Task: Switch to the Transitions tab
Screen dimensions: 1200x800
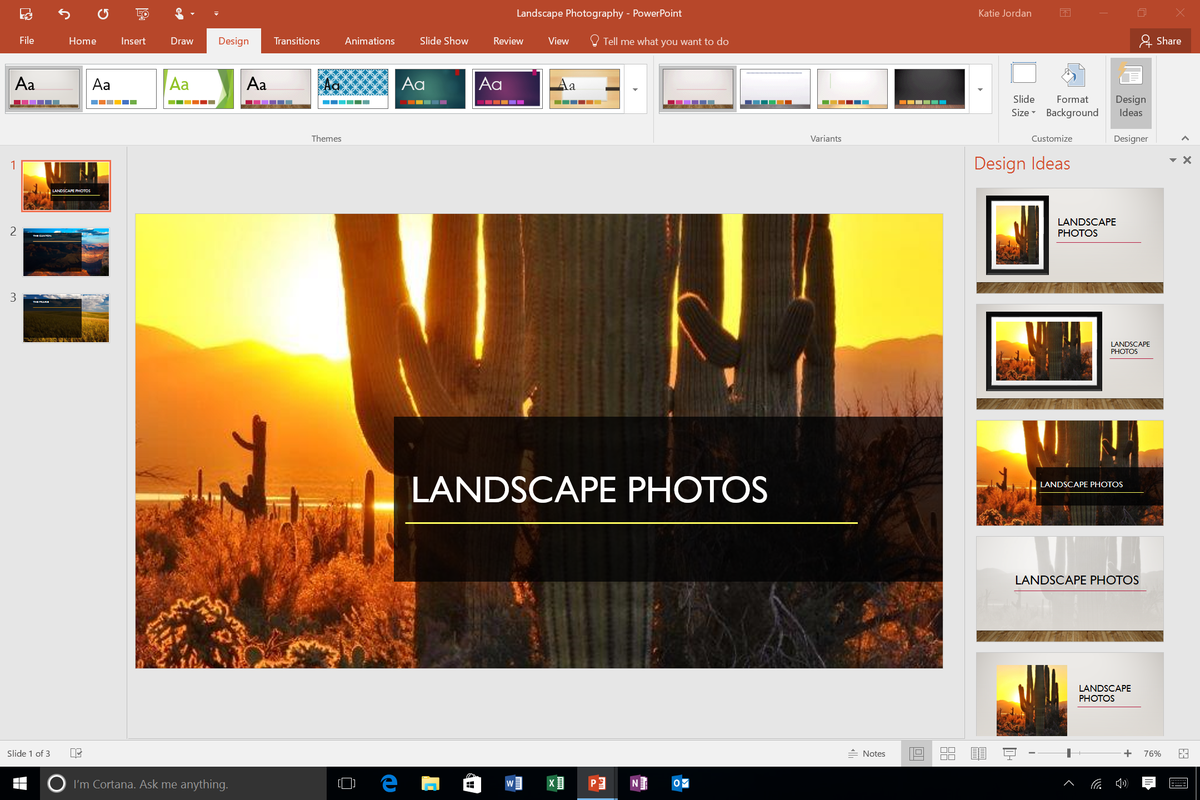Action: pos(296,41)
